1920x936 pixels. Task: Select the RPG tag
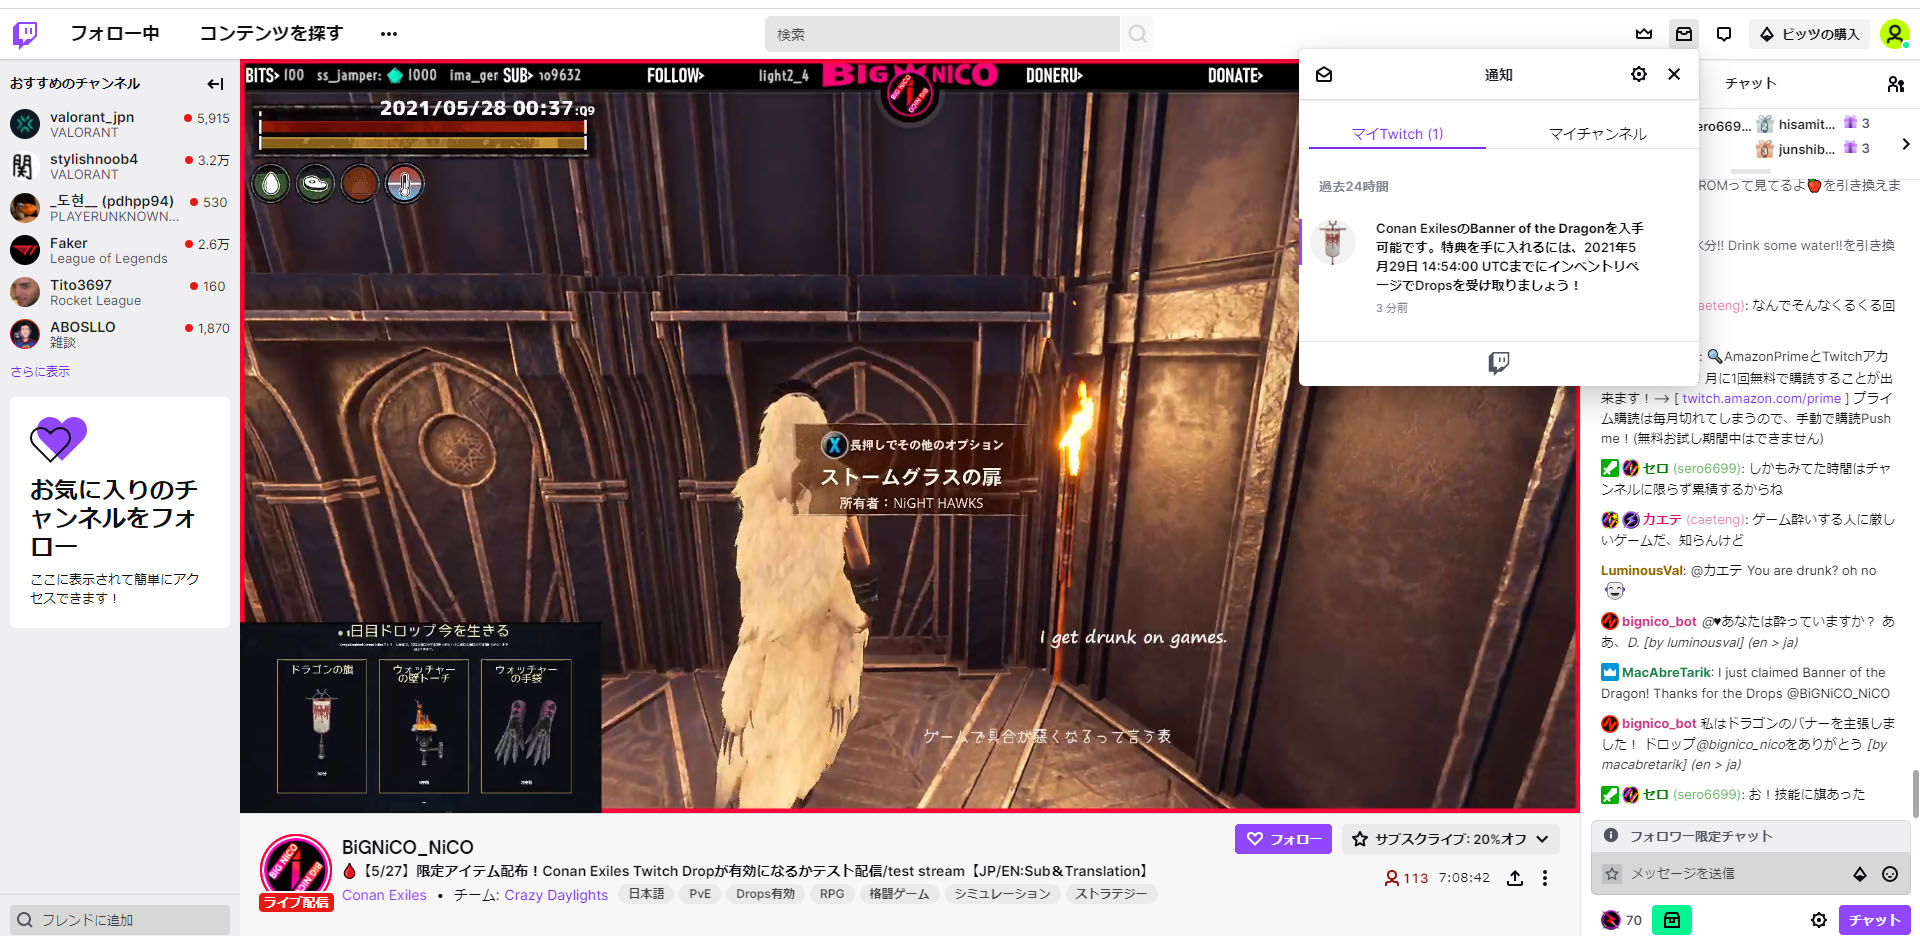832,894
